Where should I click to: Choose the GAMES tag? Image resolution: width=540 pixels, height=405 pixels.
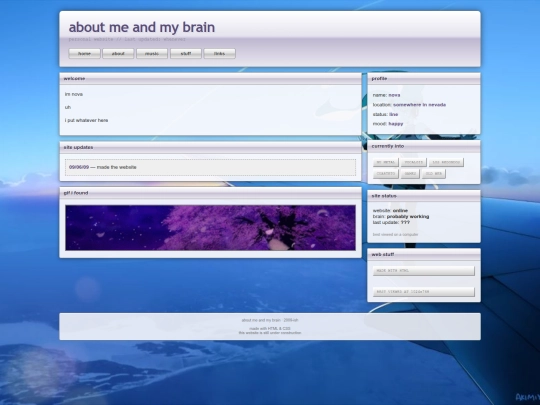(x=410, y=174)
